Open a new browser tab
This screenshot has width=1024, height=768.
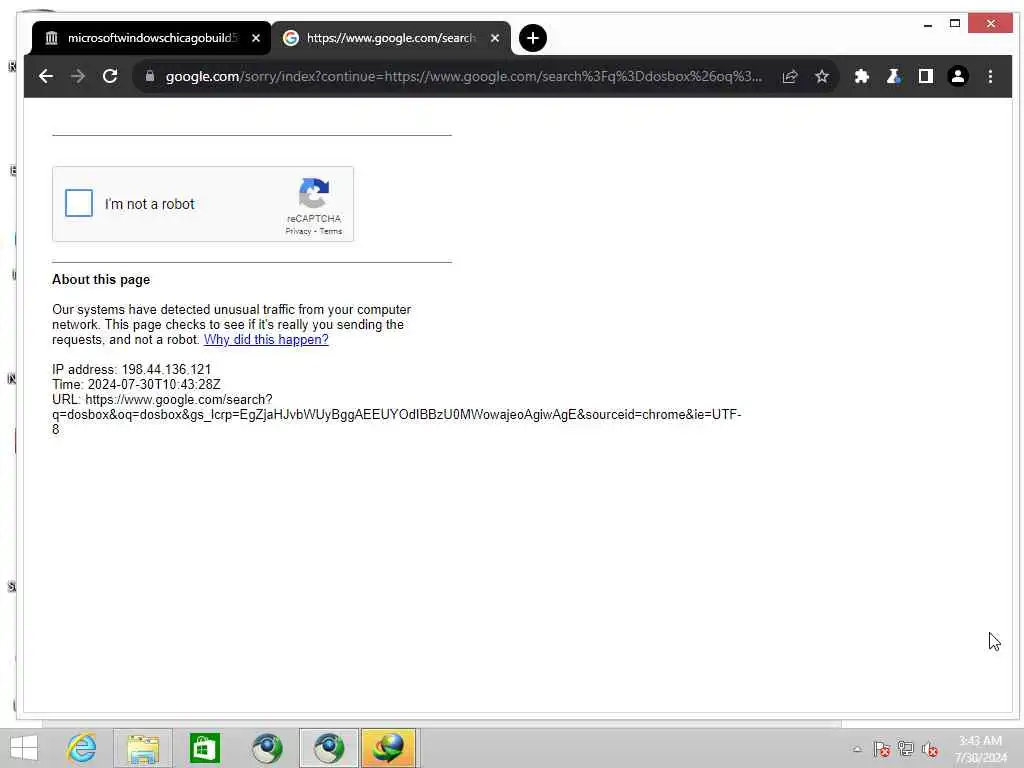(533, 38)
